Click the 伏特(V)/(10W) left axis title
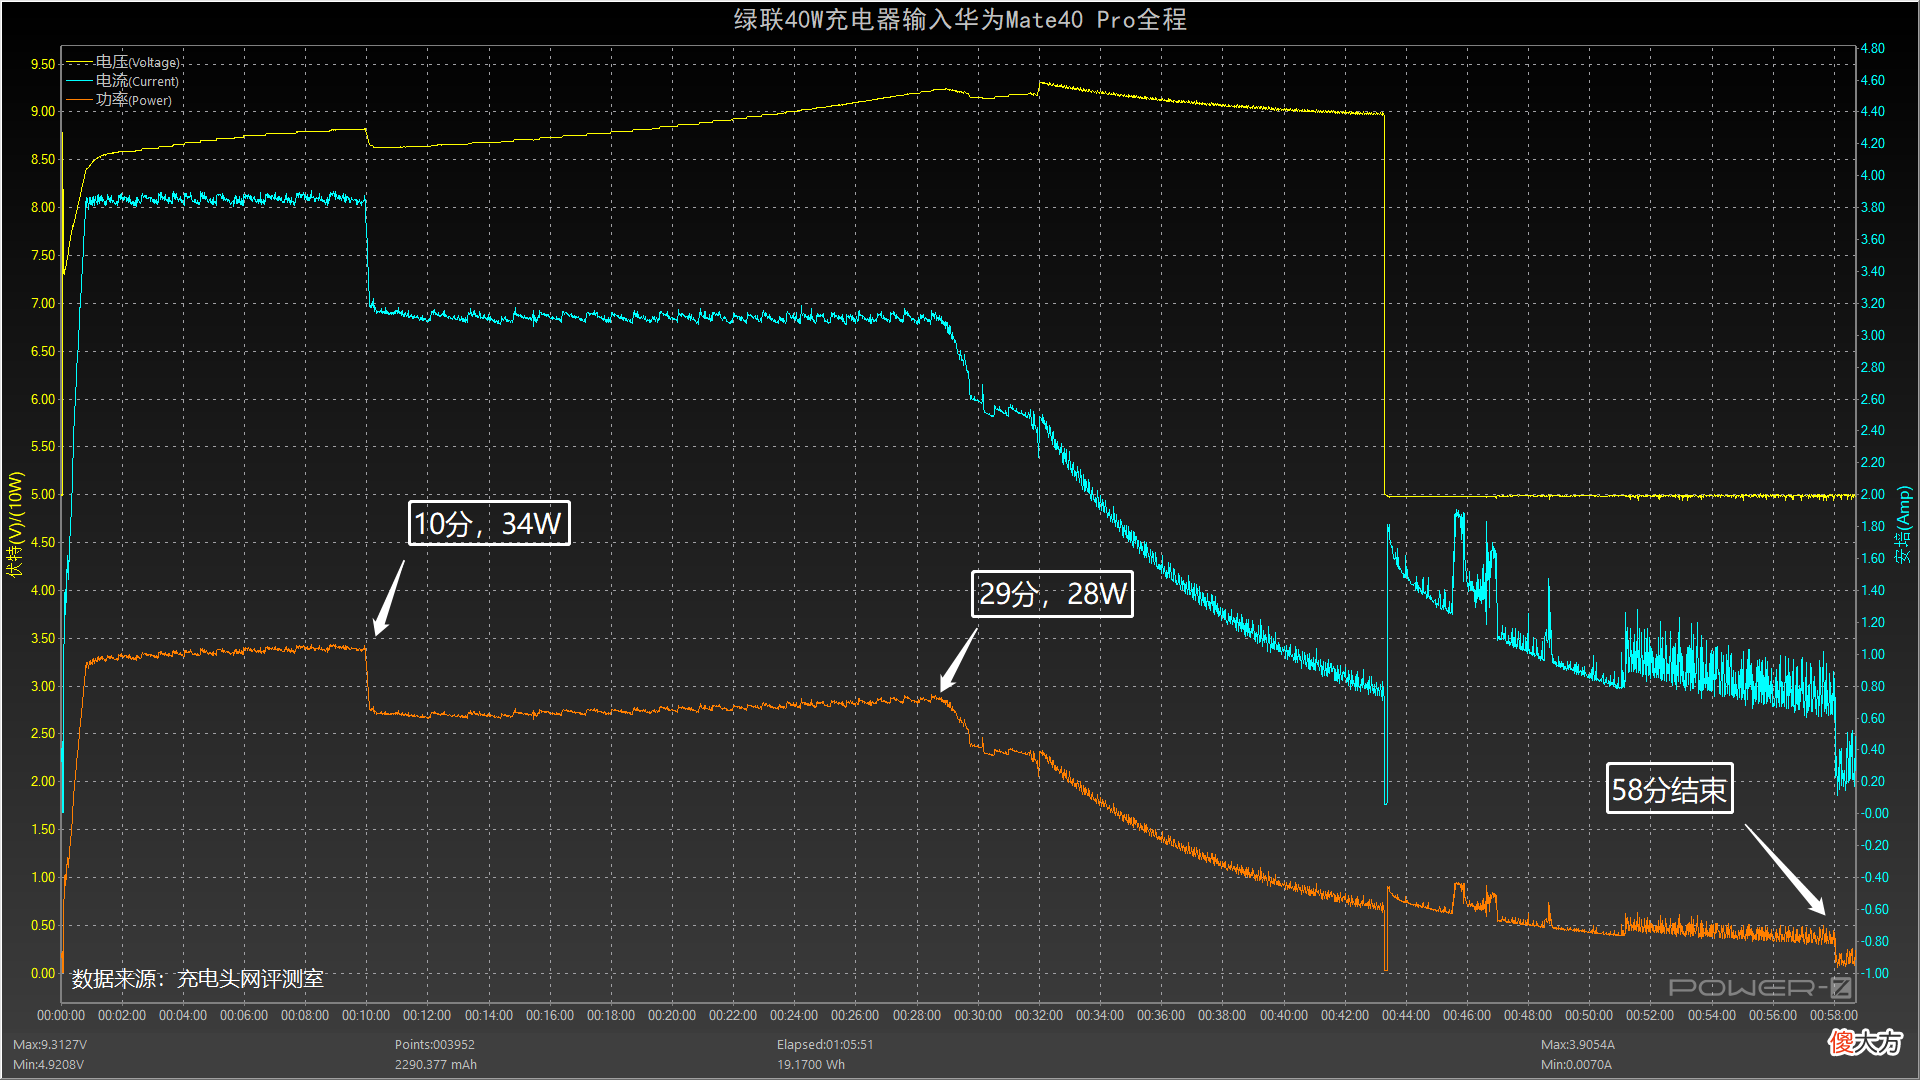The width and height of the screenshot is (1920, 1080). pyautogui.click(x=15, y=524)
